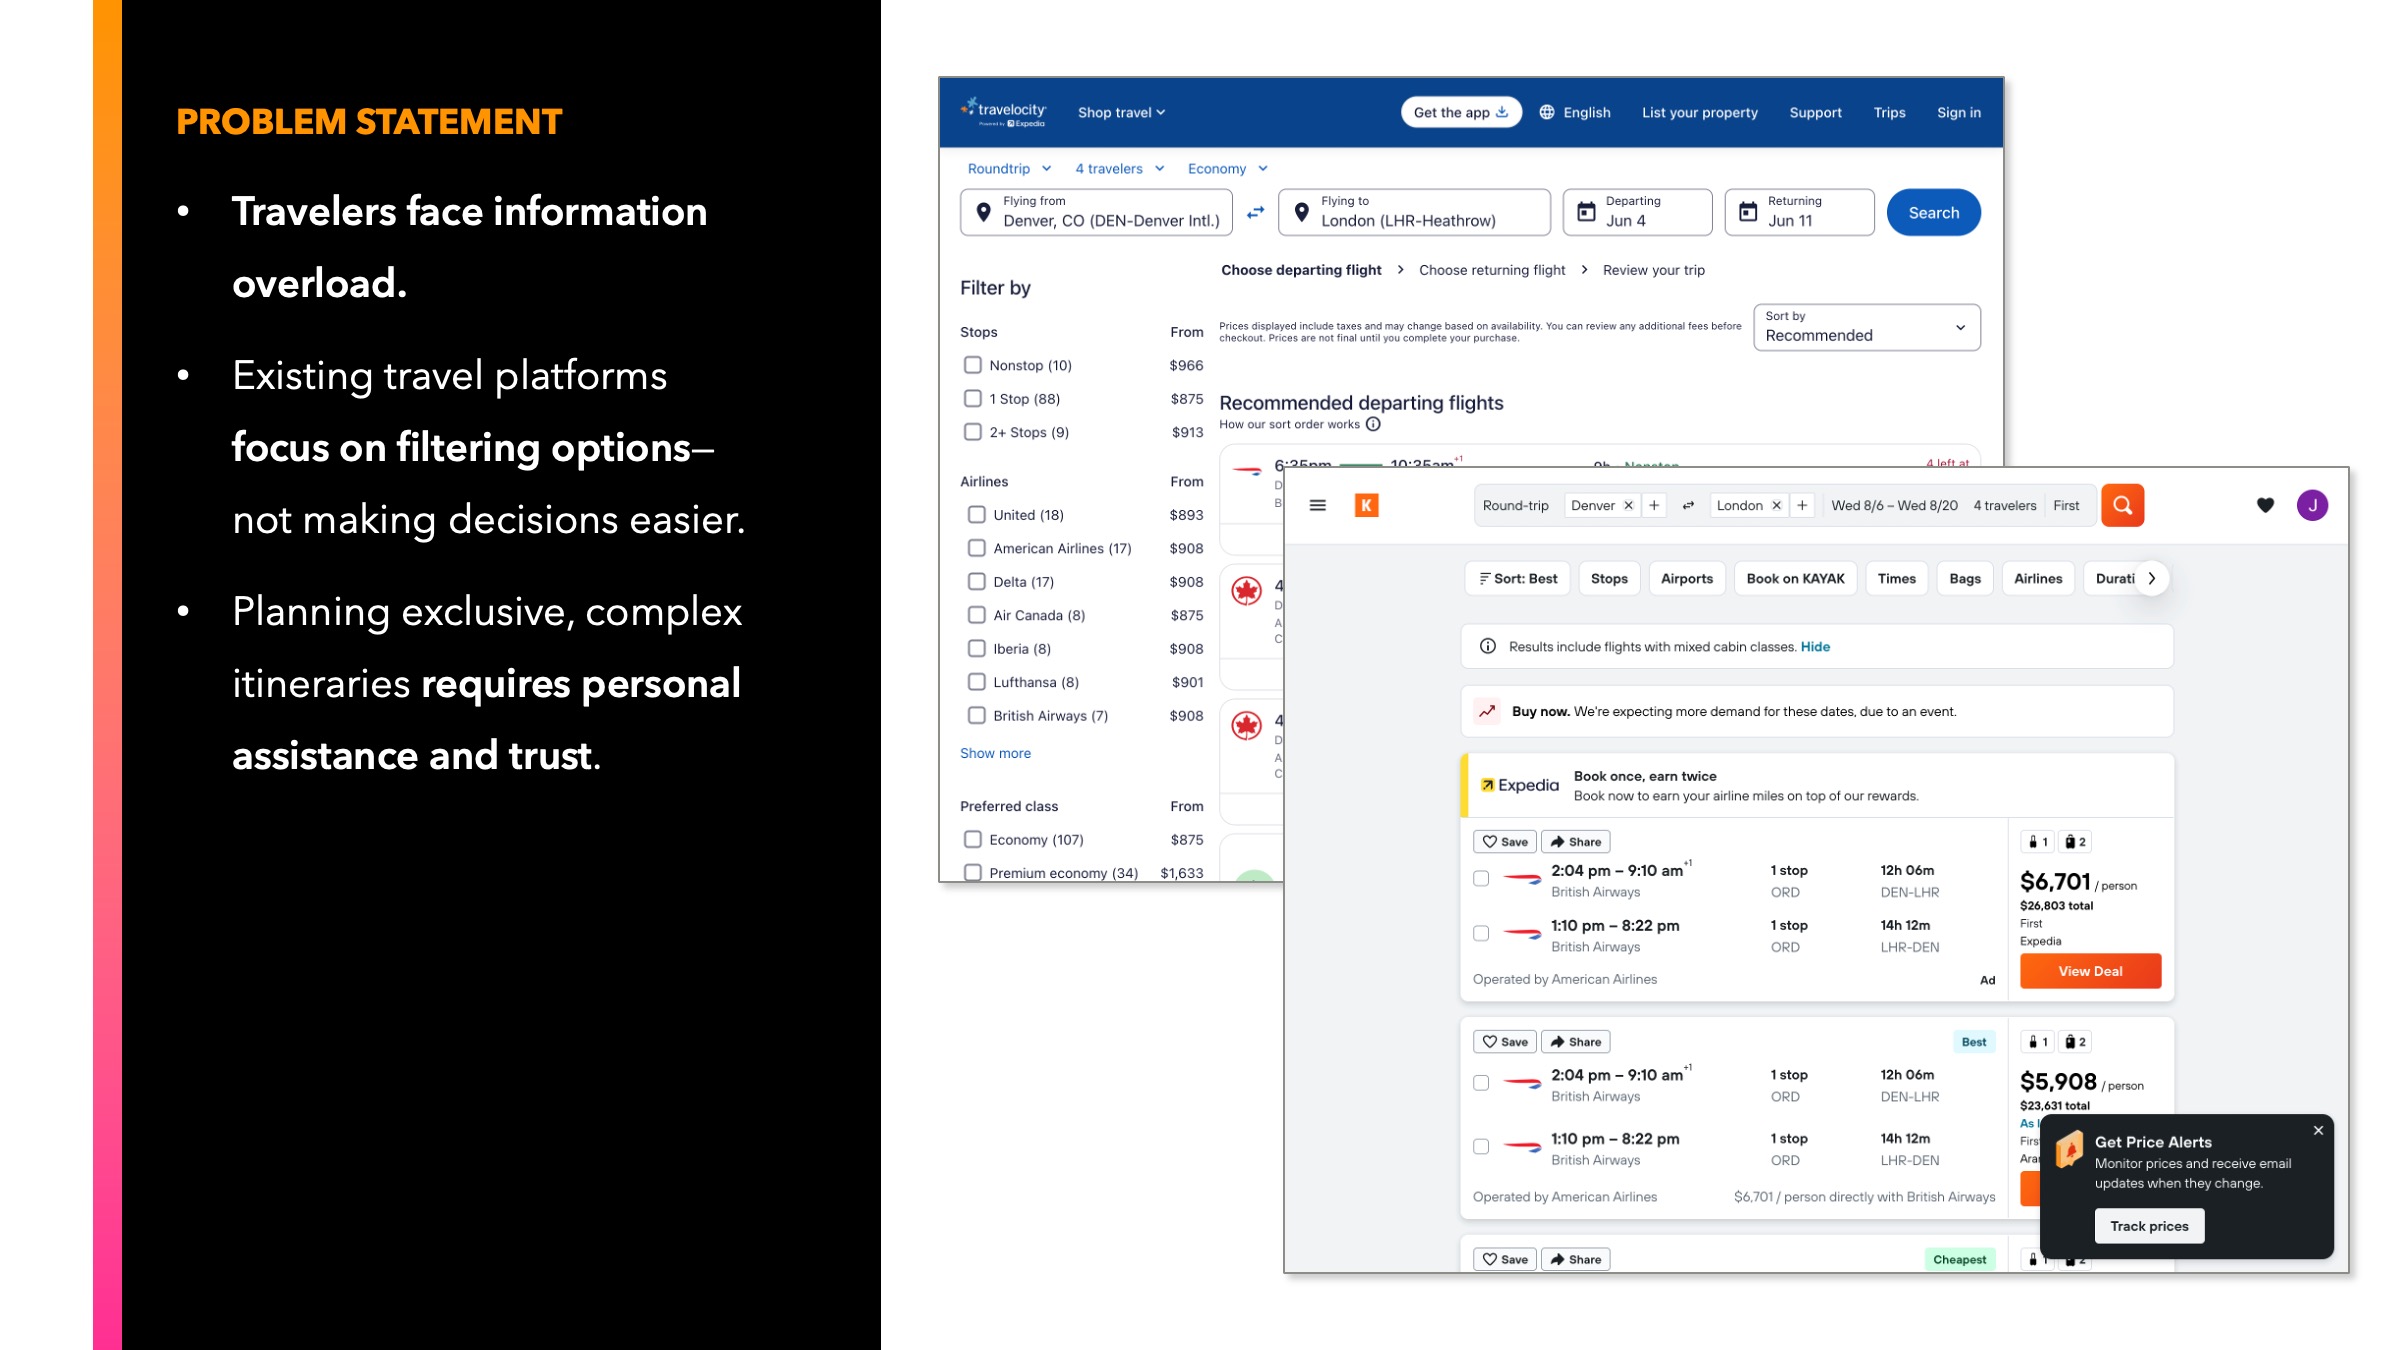Open the Trips menu item
This screenshot has width=2400, height=1350.
coord(1889,112)
